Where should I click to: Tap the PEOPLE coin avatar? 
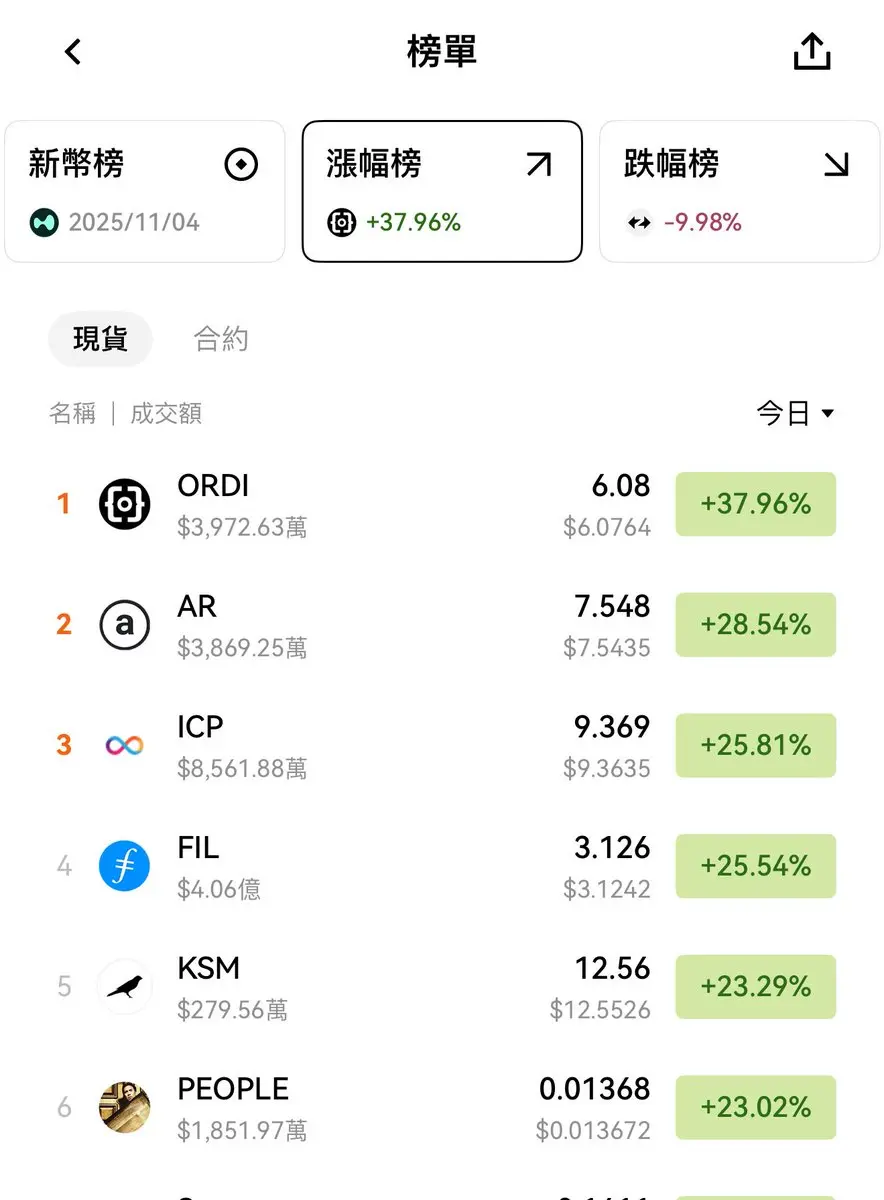click(x=125, y=1108)
